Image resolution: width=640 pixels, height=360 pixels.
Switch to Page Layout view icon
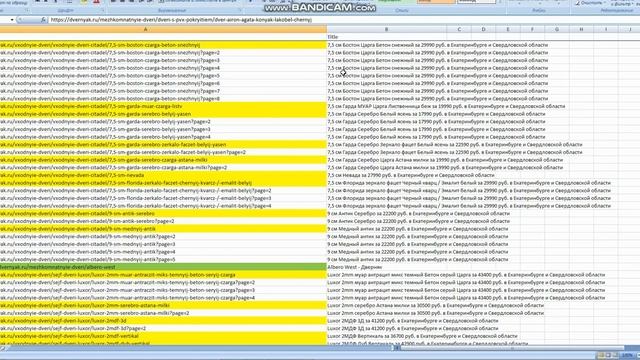coord(608,356)
